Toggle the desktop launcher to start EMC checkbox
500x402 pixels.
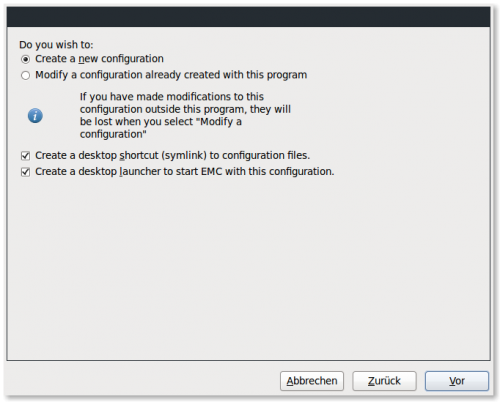[25, 172]
